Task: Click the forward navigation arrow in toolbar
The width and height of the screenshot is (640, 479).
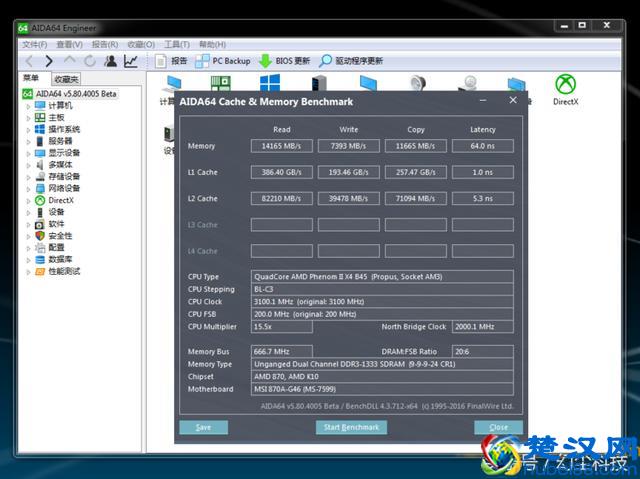Action: [x=49, y=61]
